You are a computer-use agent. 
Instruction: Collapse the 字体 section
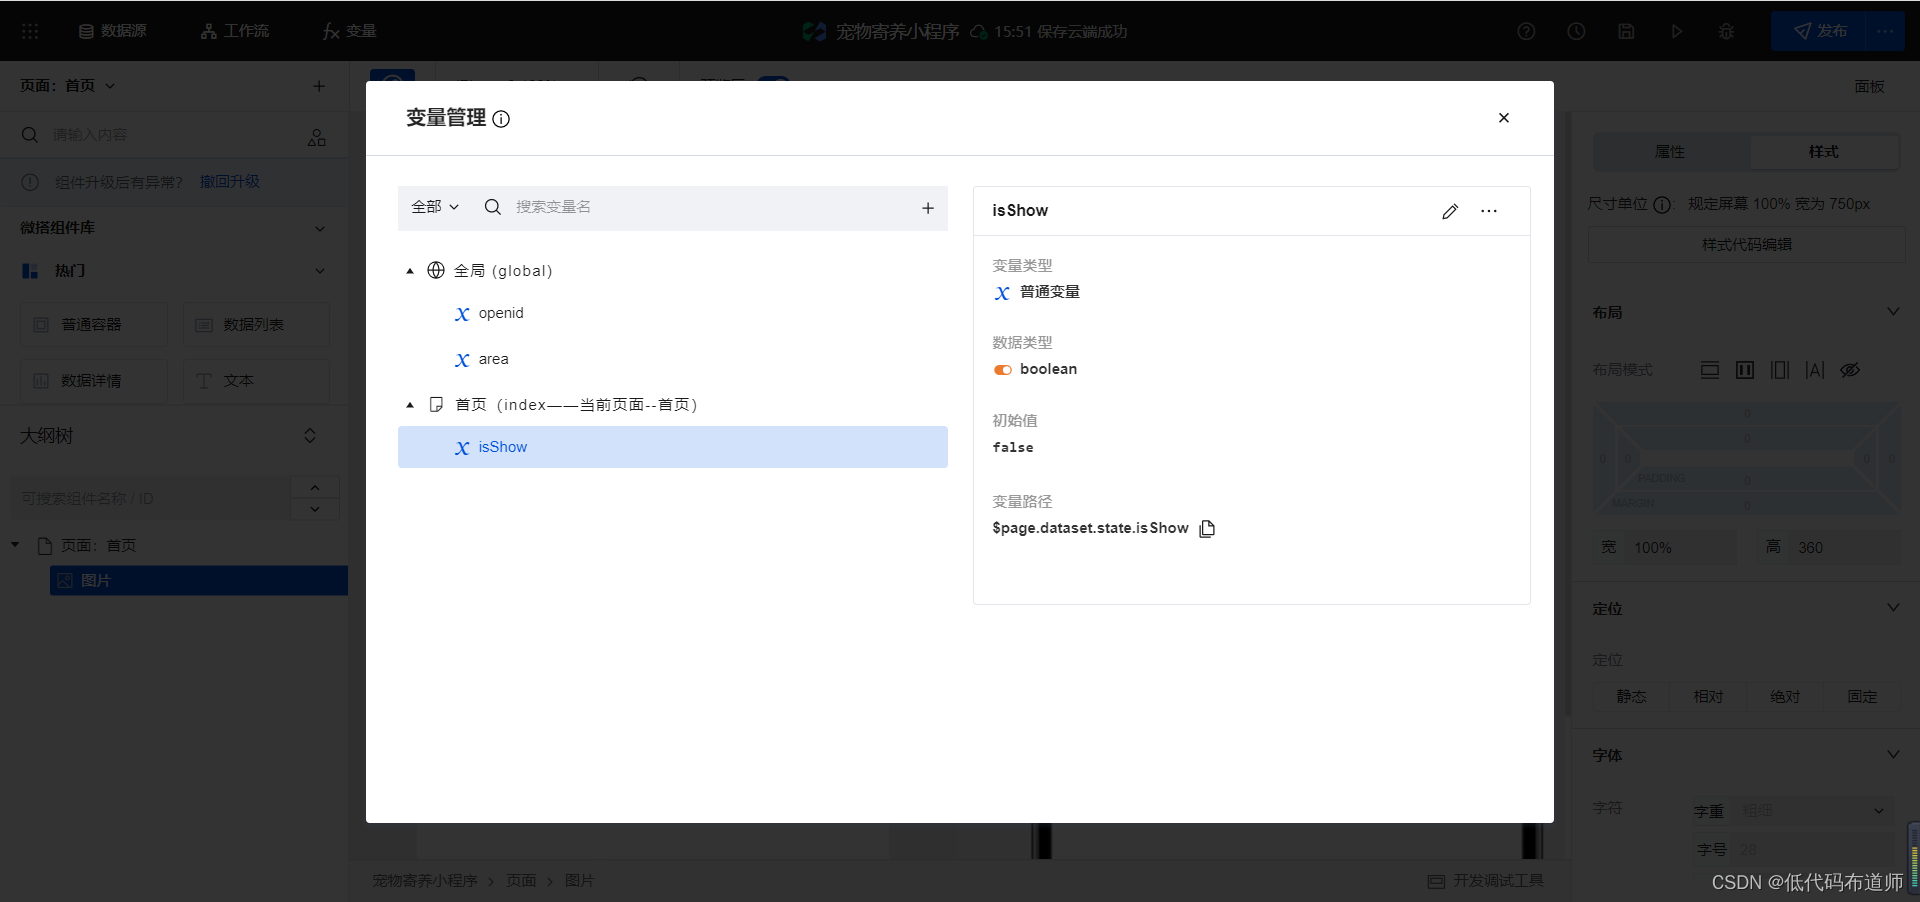click(1892, 754)
